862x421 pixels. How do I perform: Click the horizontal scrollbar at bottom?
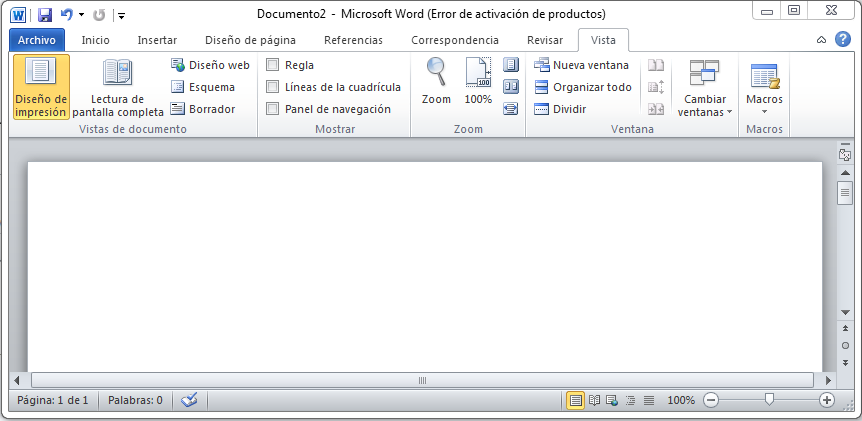[422, 380]
